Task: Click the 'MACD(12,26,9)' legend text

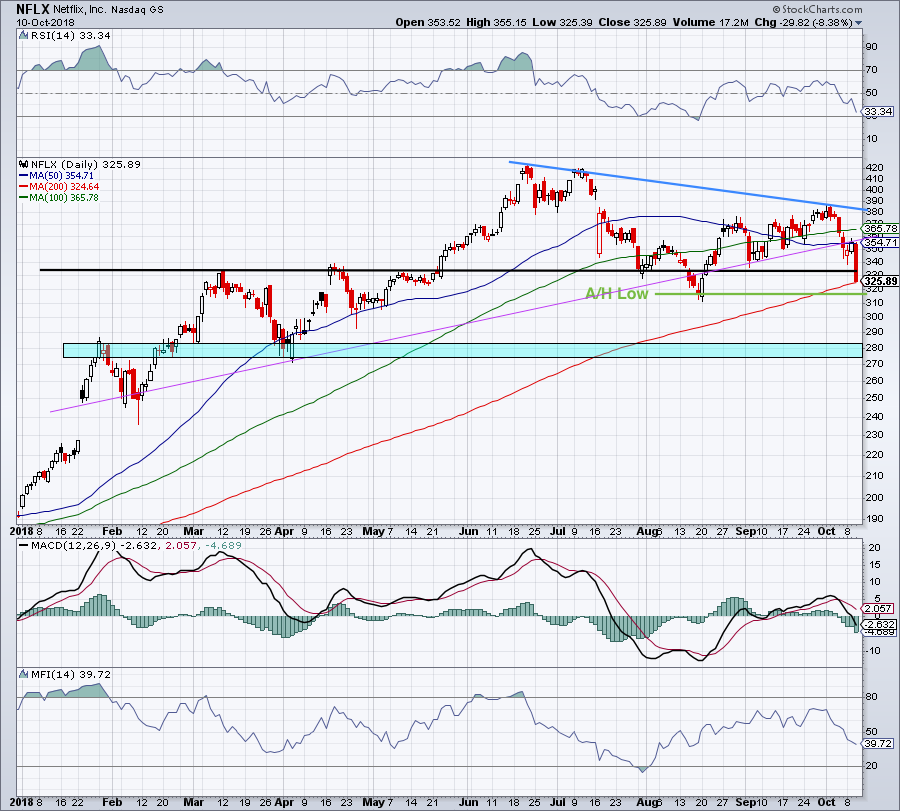Action: pyautogui.click(x=73, y=545)
